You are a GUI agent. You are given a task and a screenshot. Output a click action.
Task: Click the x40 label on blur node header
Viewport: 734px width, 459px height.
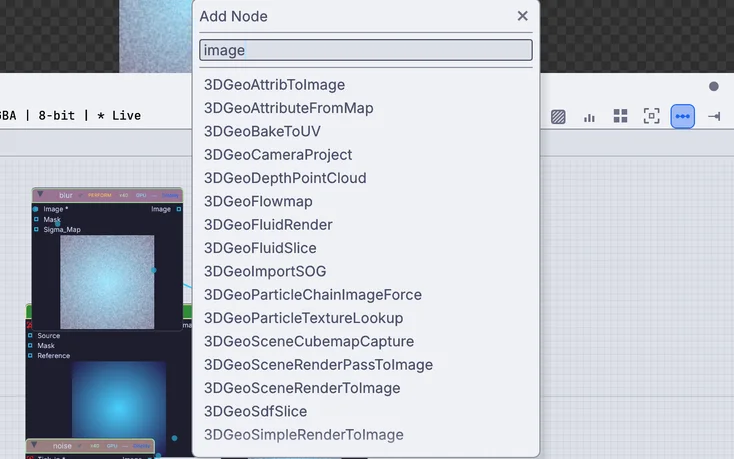(124, 196)
